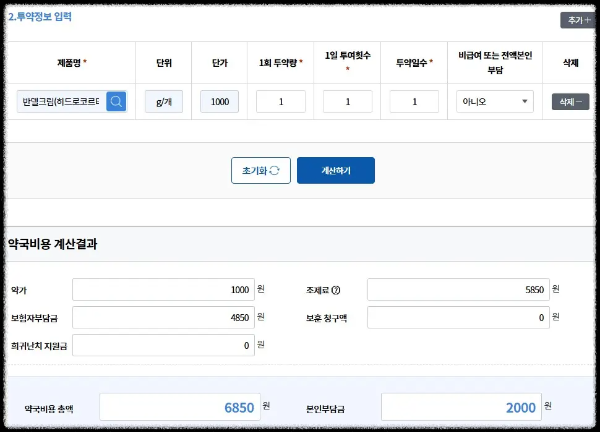The height and width of the screenshot is (432, 600).
Task: Click the 2.투약정보 입력 heading
Action: (x=40, y=17)
